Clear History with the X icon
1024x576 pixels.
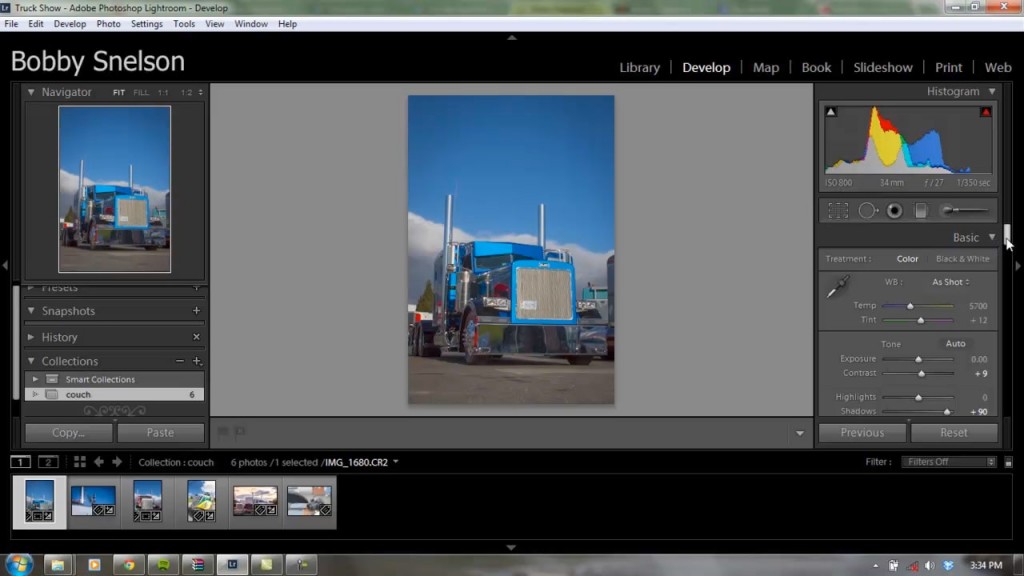(x=196, y=337)
